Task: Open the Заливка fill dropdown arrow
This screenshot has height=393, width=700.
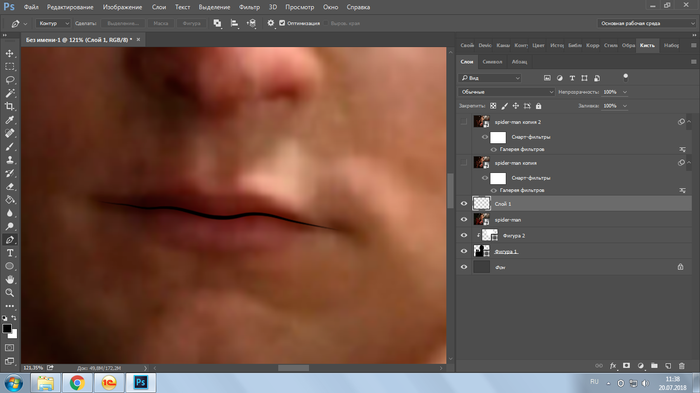Action: [625, 106]
